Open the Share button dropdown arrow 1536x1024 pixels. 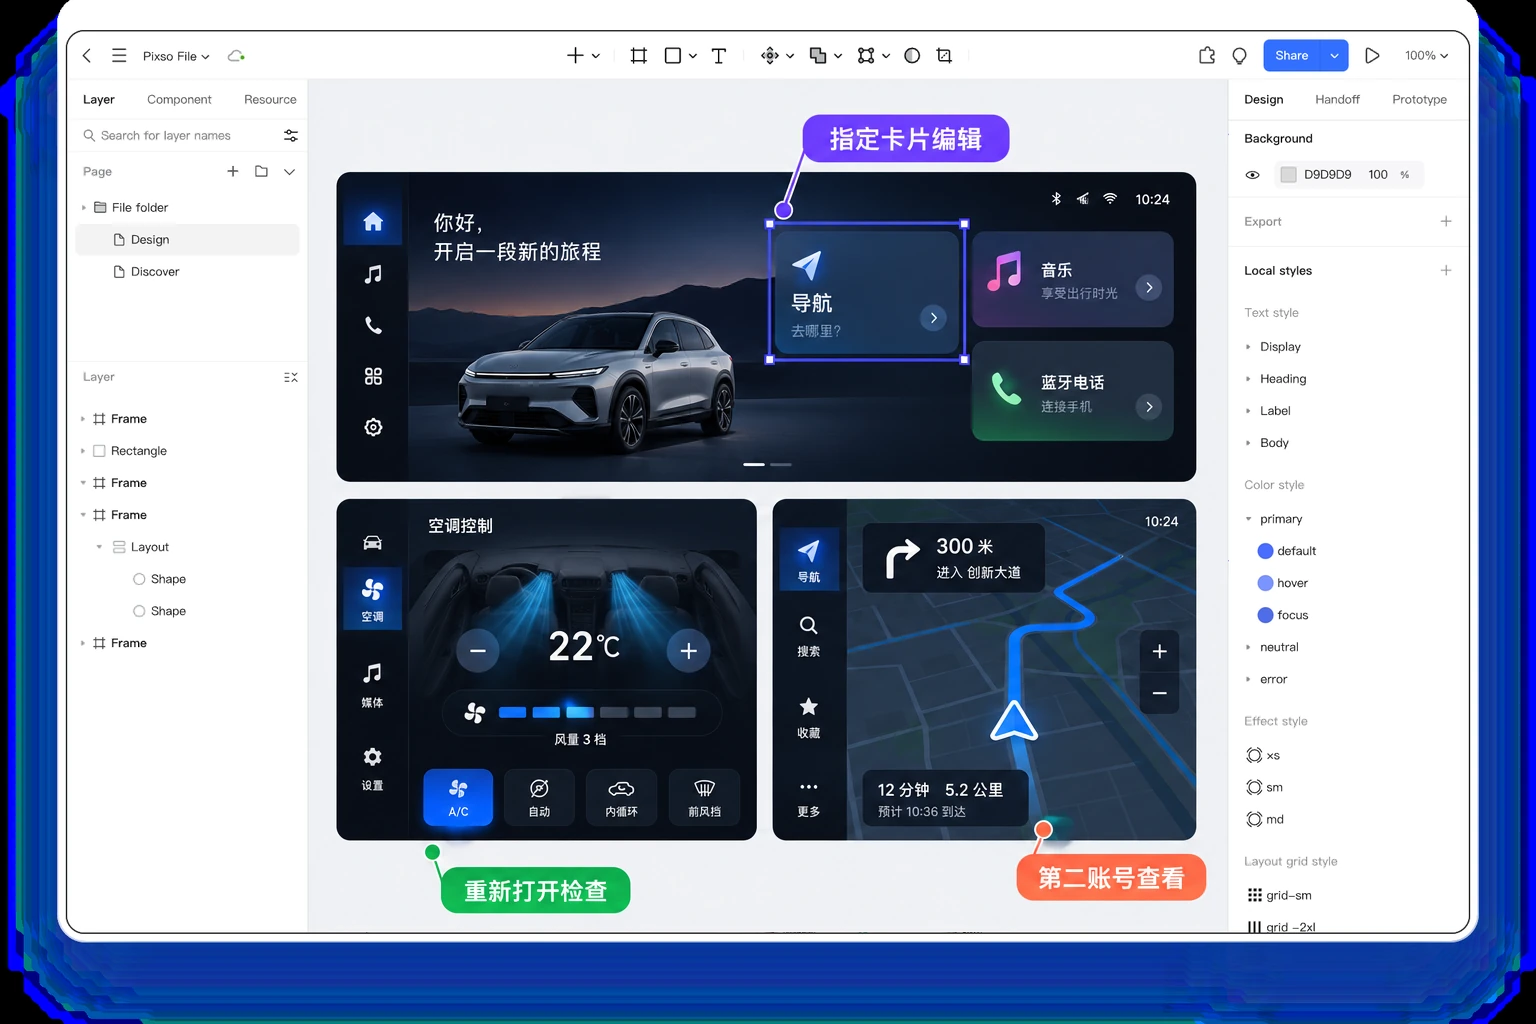click(1334, 56)
